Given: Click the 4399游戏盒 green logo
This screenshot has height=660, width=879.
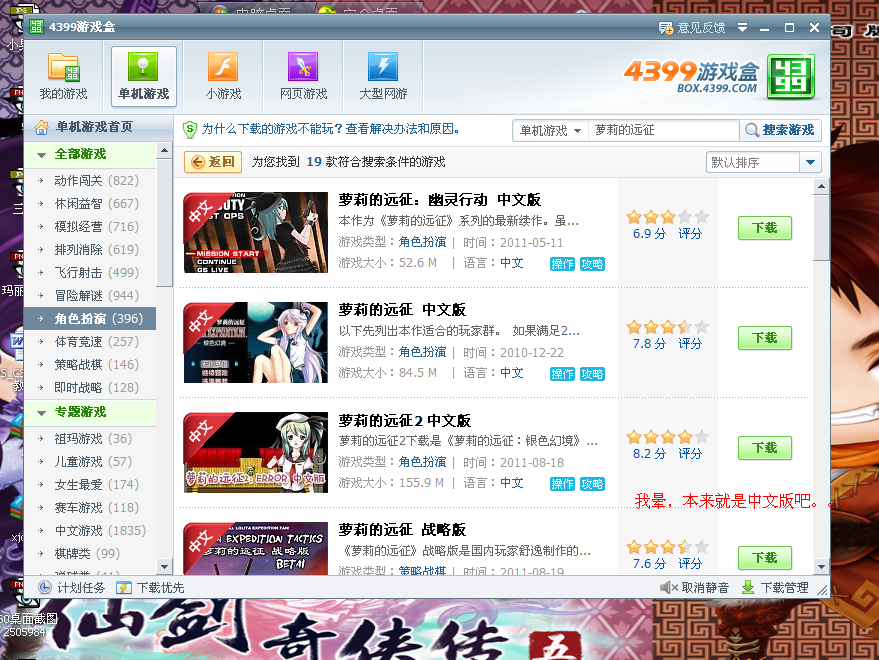Looking at the screenshot, I should pos(790,77).
